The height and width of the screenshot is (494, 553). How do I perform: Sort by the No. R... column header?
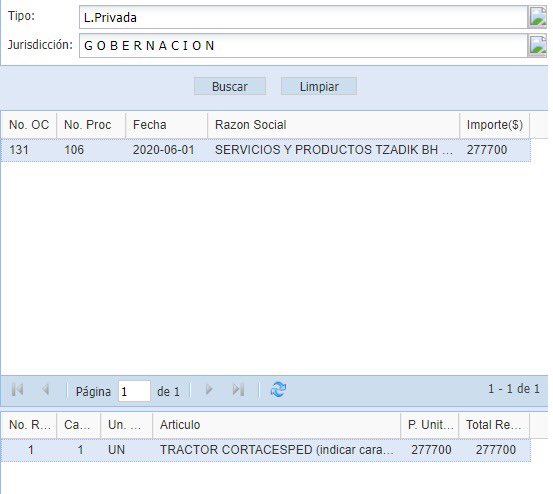pyautogui.click(x=29, y=425)
